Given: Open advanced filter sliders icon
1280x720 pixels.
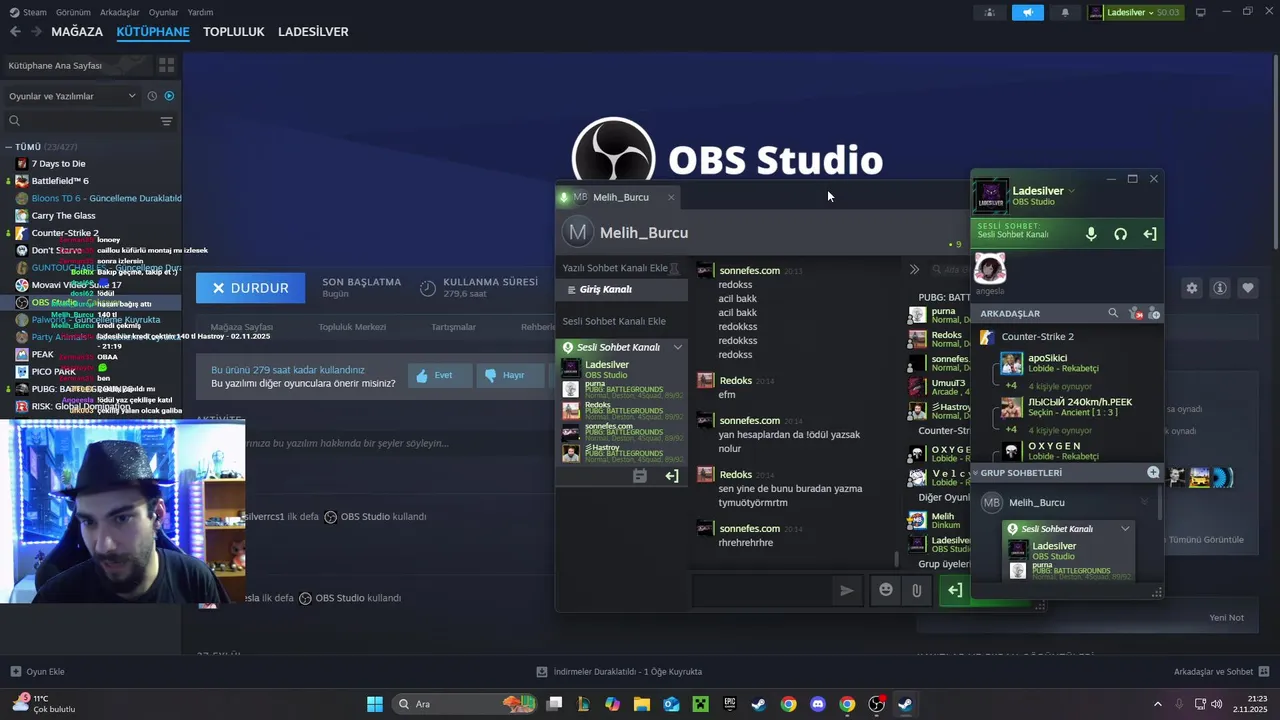Looking at the screenshot, I should point(166,121).
